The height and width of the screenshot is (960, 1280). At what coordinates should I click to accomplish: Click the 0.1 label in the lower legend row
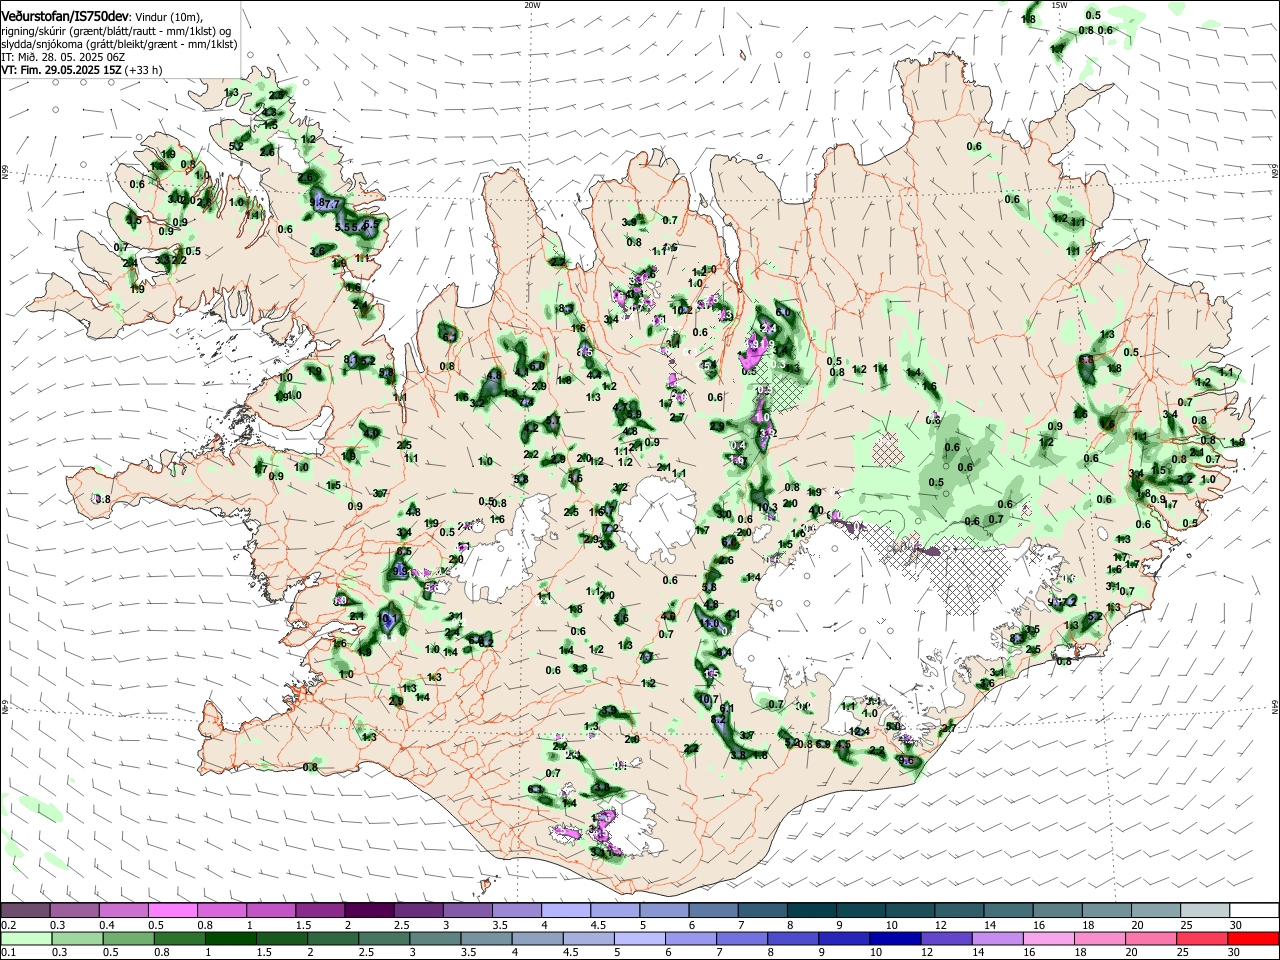point(8,953)
